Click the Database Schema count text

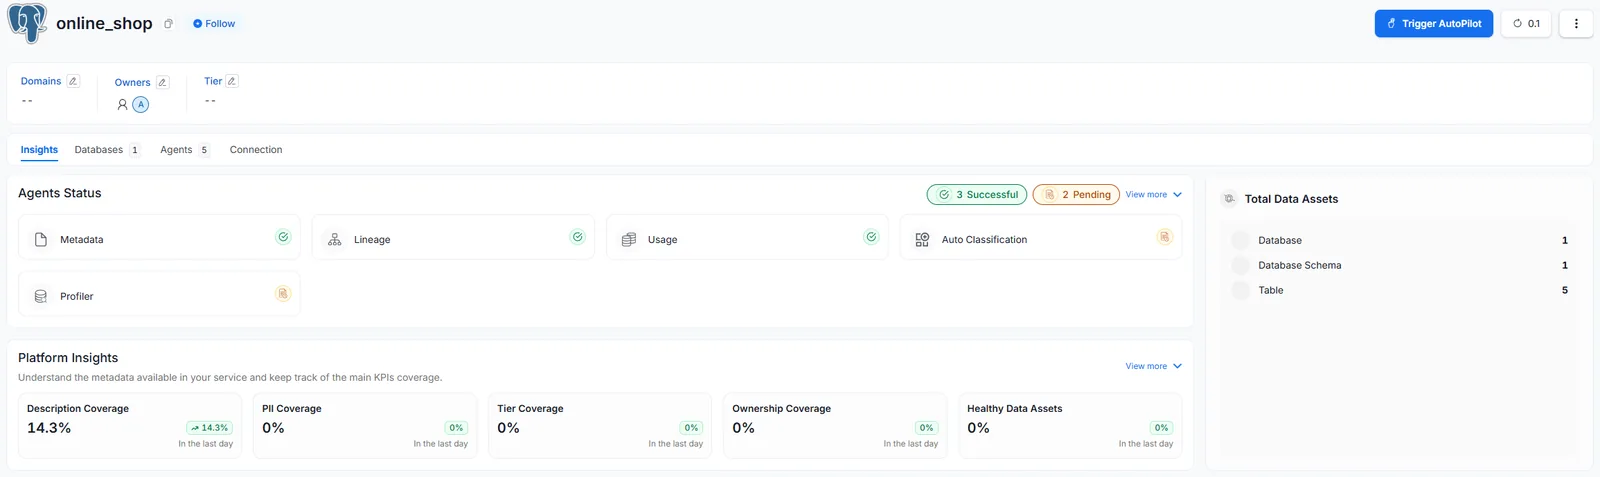pyautogui.click(x=1565, y=265)
